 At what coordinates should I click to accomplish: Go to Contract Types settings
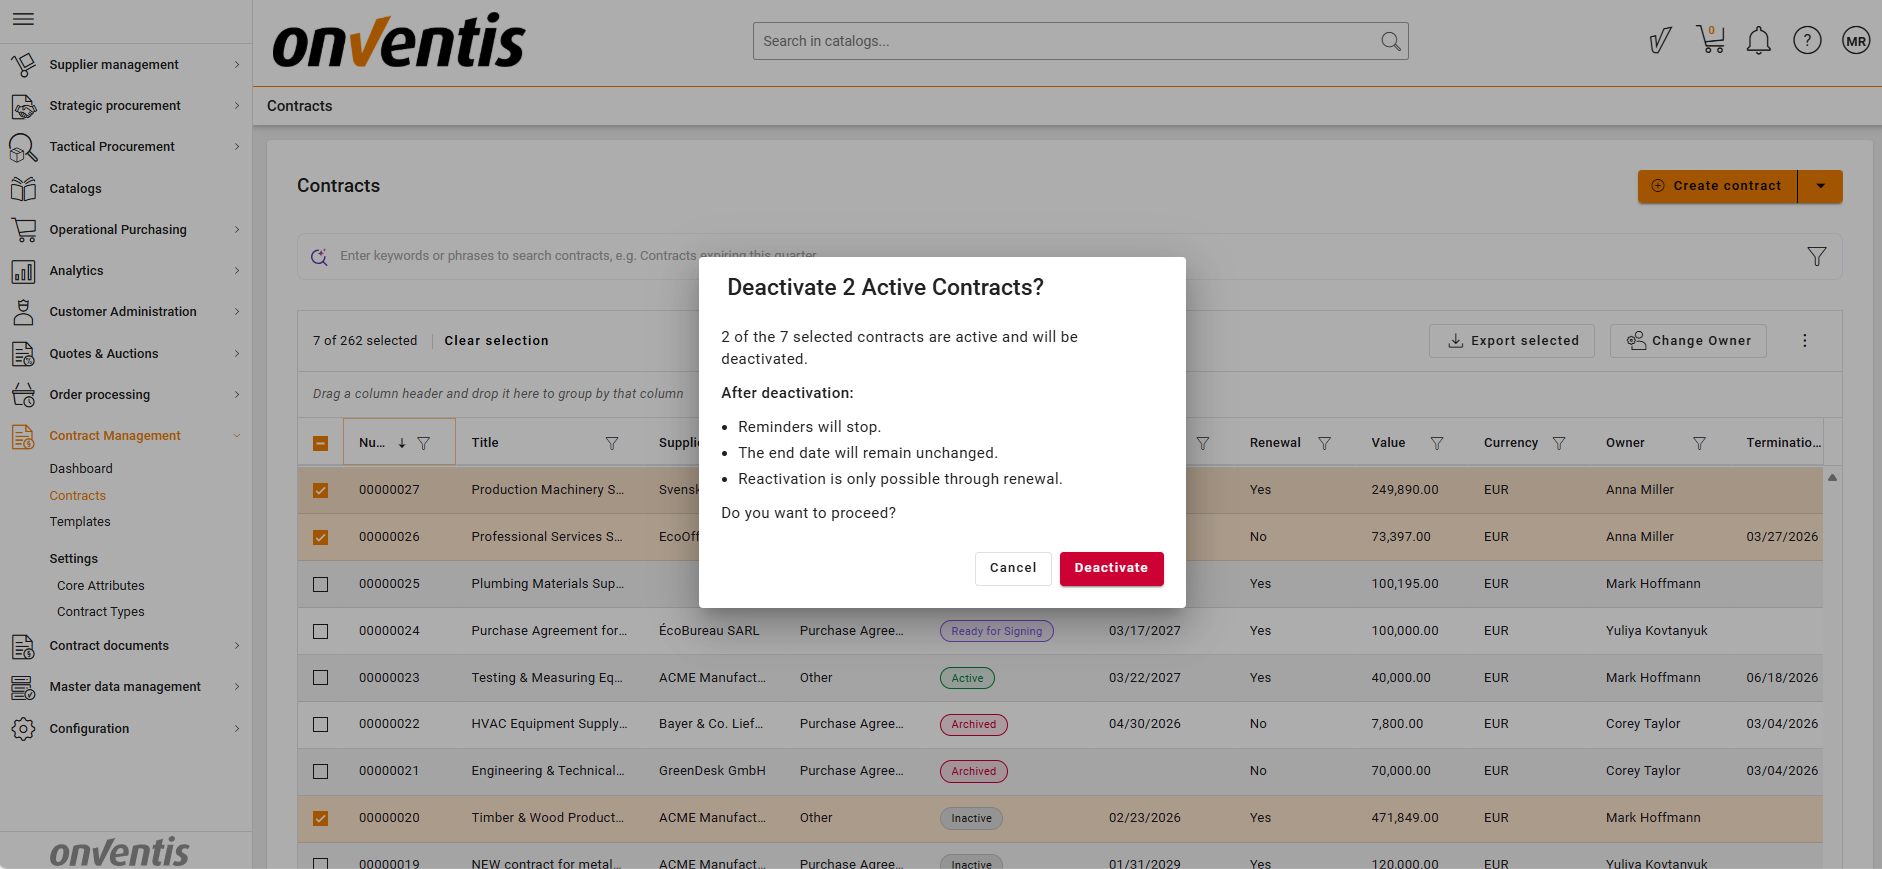100,612
